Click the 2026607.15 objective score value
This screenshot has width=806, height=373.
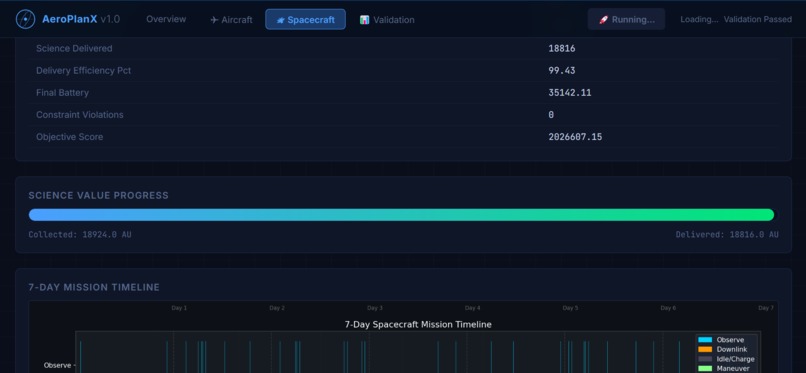click(x=575, y=137)
